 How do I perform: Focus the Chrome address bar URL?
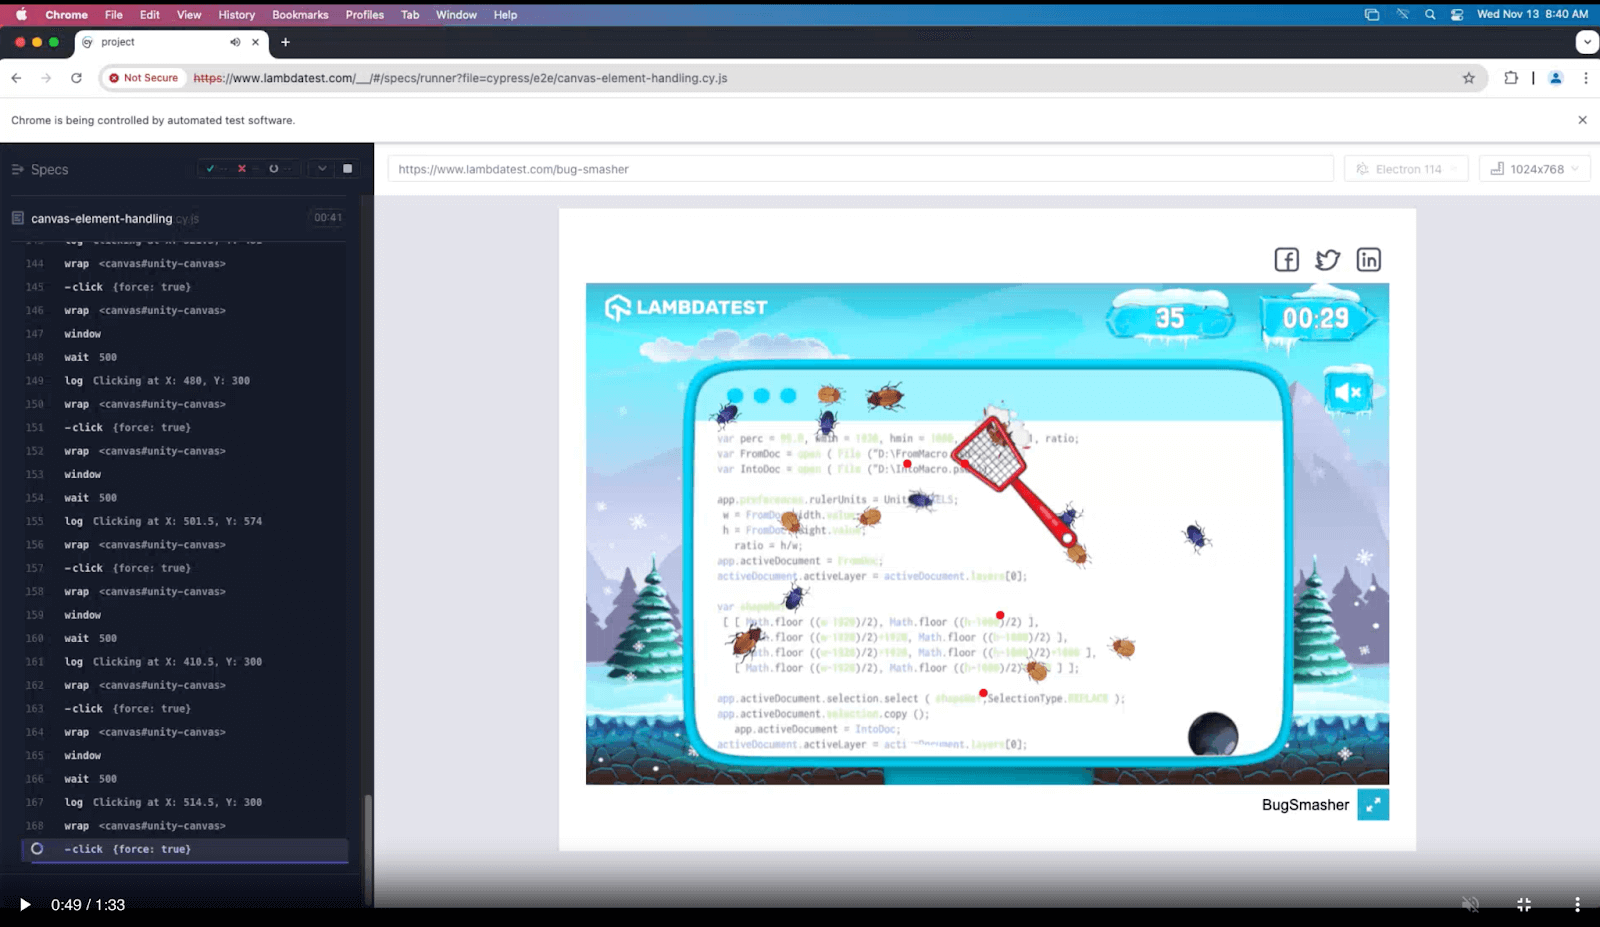460,78
